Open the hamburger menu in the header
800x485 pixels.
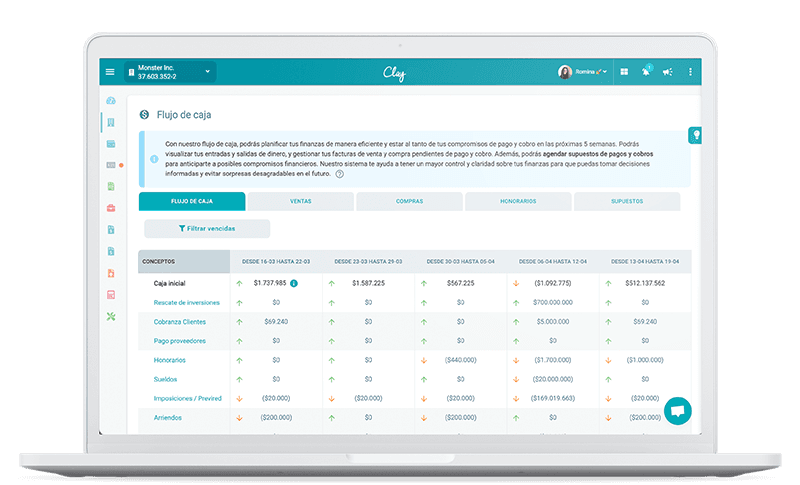[110, 72]
